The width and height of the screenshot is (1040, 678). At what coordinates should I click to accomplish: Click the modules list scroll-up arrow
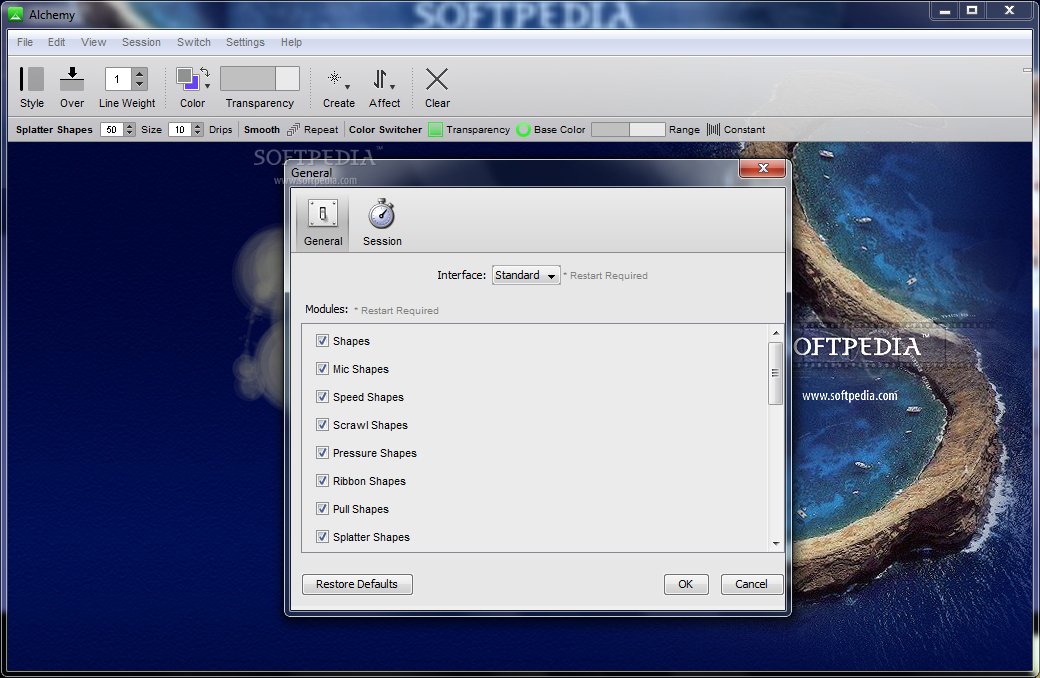[776, 332]
